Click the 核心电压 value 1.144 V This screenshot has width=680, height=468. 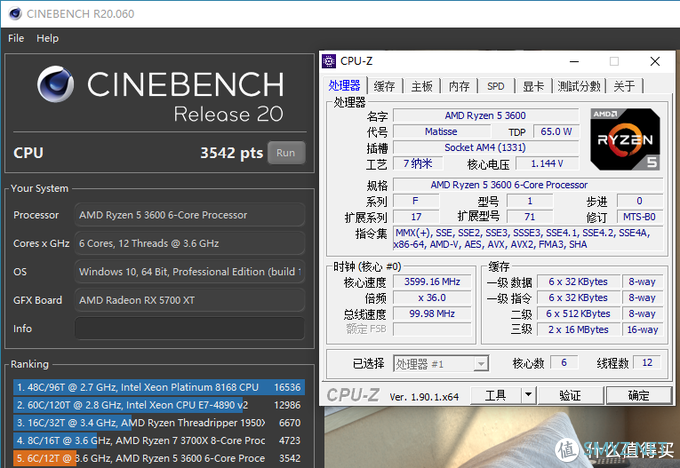click(547, 164)
